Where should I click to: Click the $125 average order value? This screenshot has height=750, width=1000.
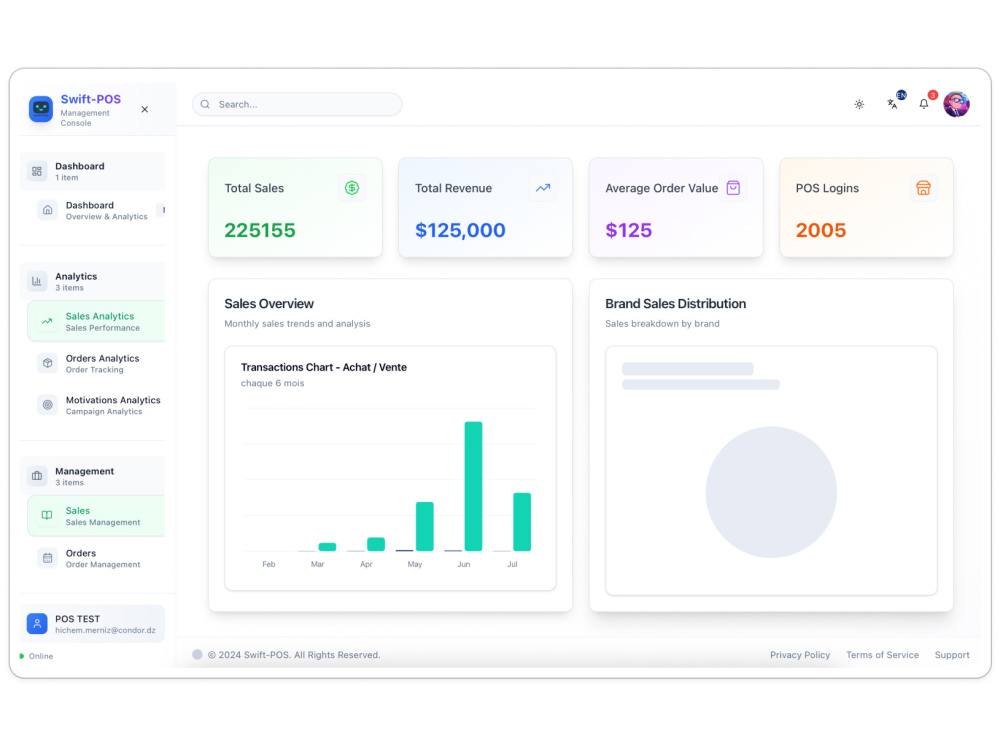(629, 230)
